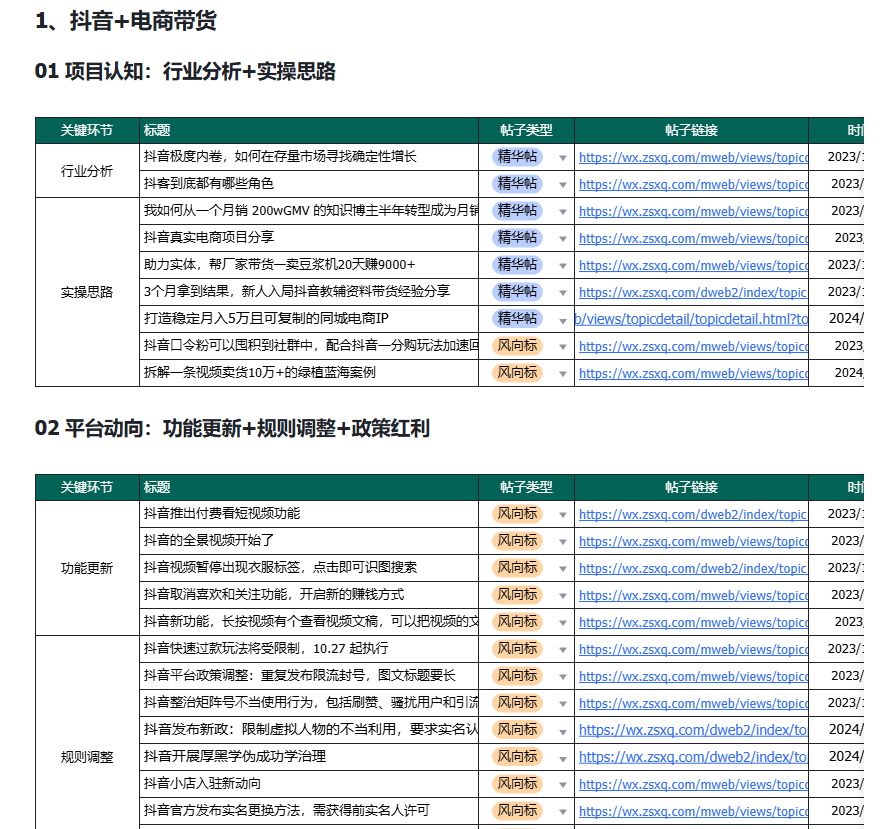Click 风向标 tag for 抖音取消喜欢和关注功能
Image resolution: width=884 pixels, height=829 pixels.
pyautogui.click(x=517, y=594)
